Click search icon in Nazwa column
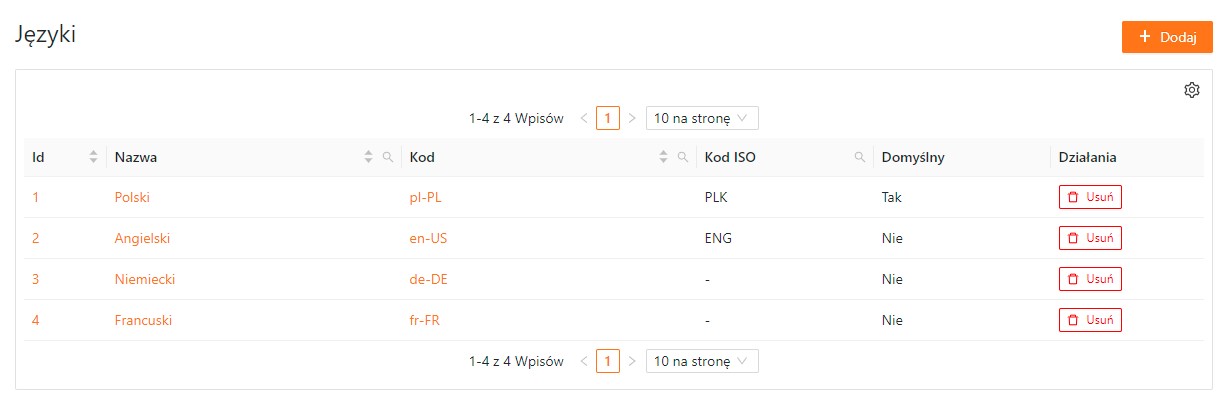The width and height of the screenshot is (1225, 403). point(388,157)
